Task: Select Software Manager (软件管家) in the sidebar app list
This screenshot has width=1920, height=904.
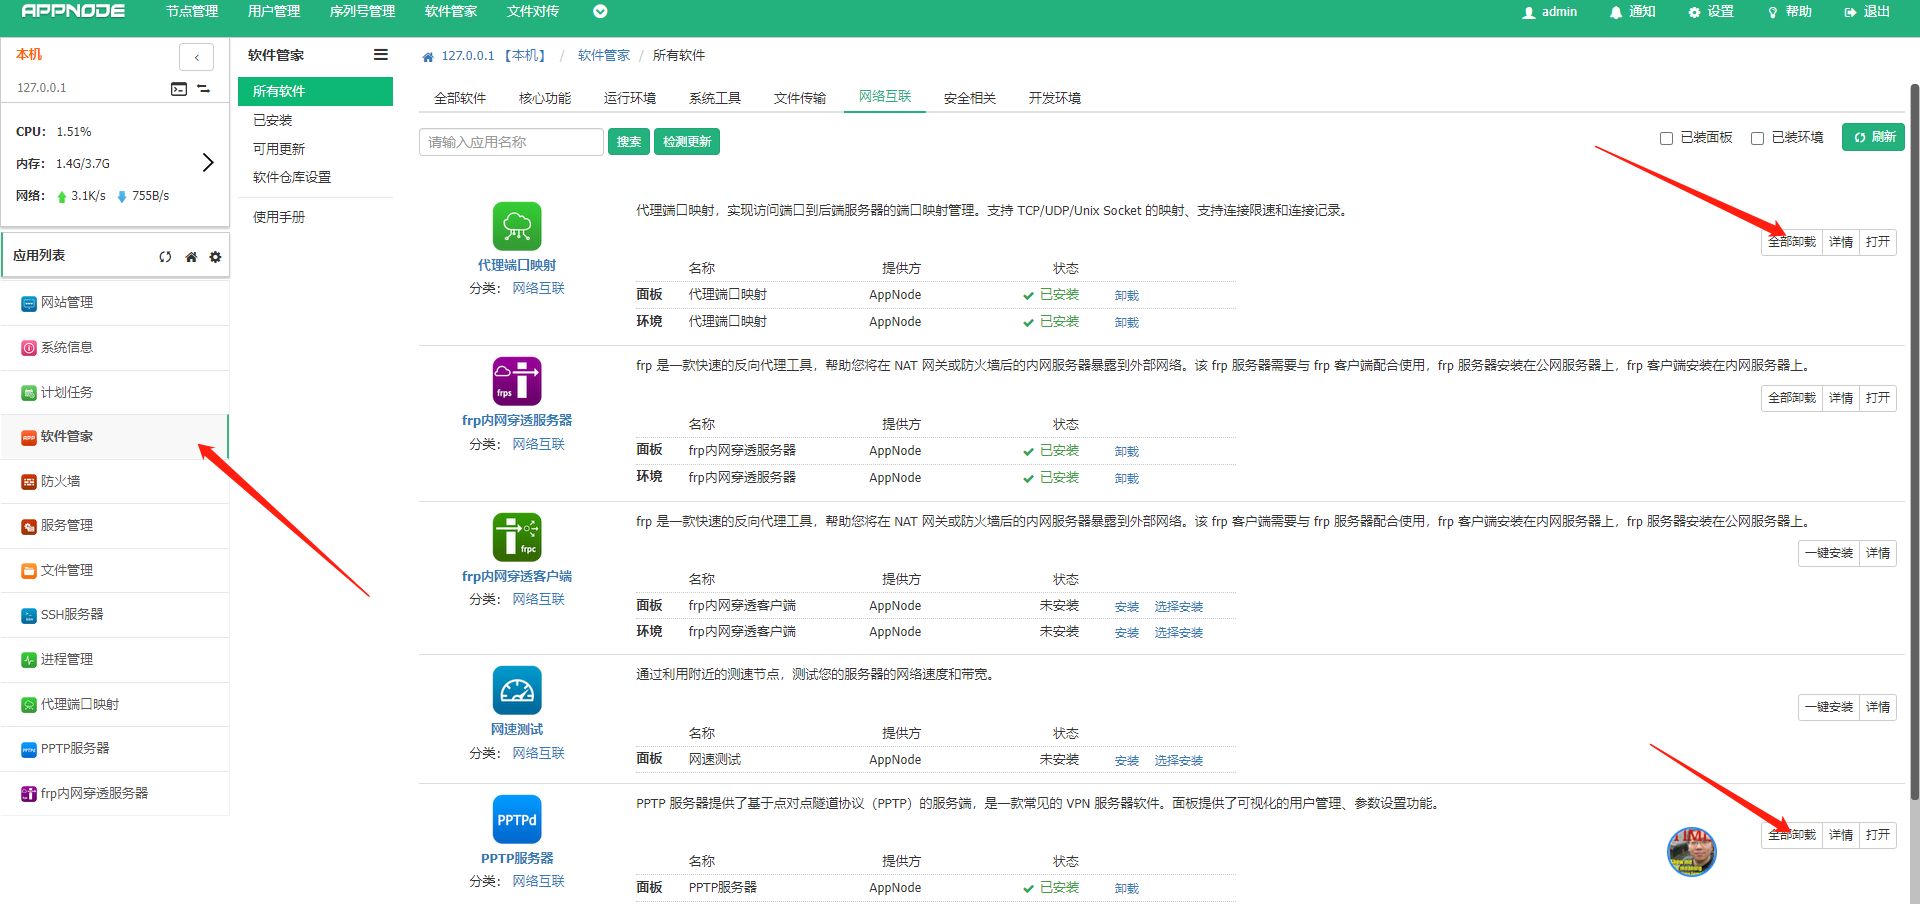Action: click(115, 437)
